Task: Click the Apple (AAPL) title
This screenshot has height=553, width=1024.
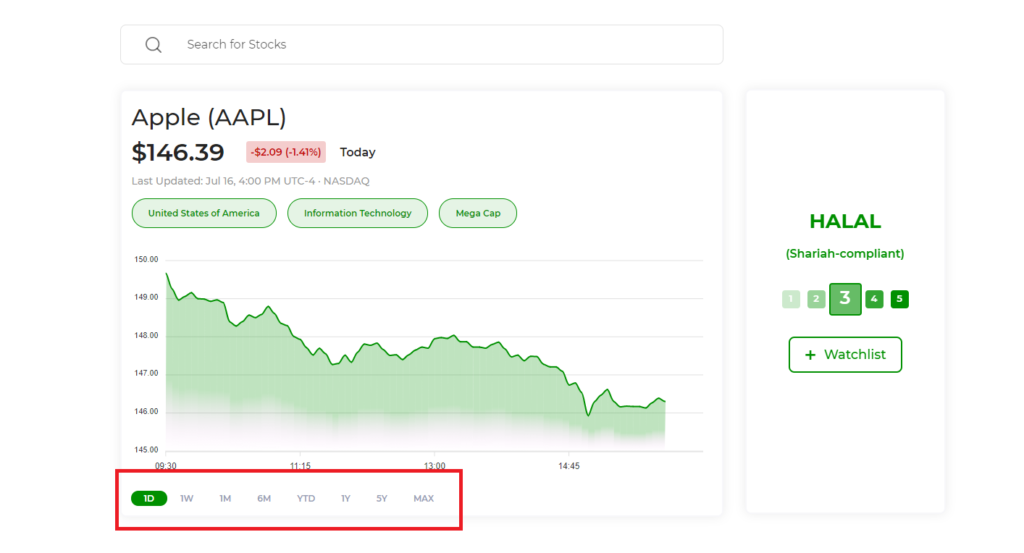Action: [x=209, y=118]
